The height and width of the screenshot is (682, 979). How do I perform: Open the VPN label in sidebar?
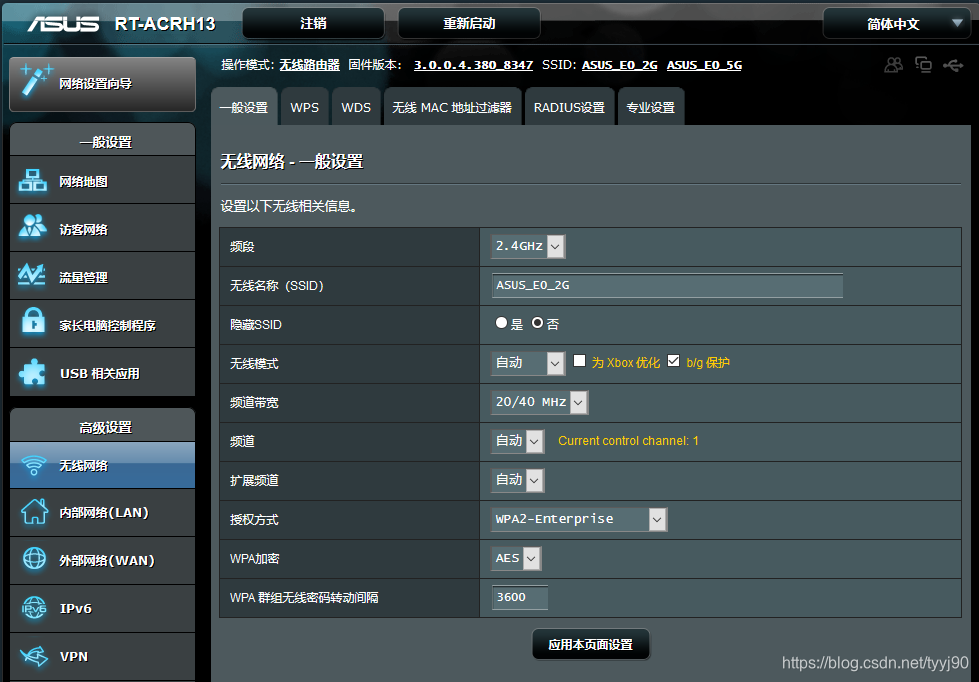(74, 656)
